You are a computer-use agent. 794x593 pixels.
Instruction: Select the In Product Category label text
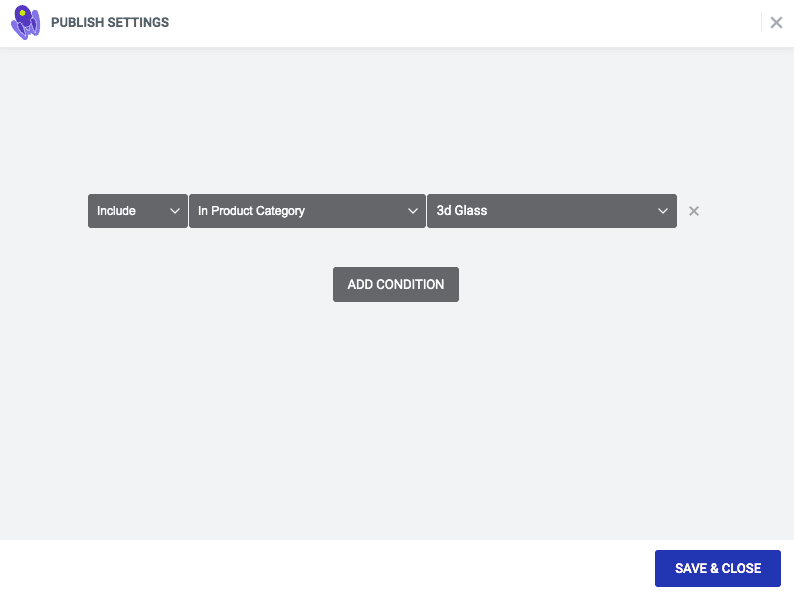point(251,211)
